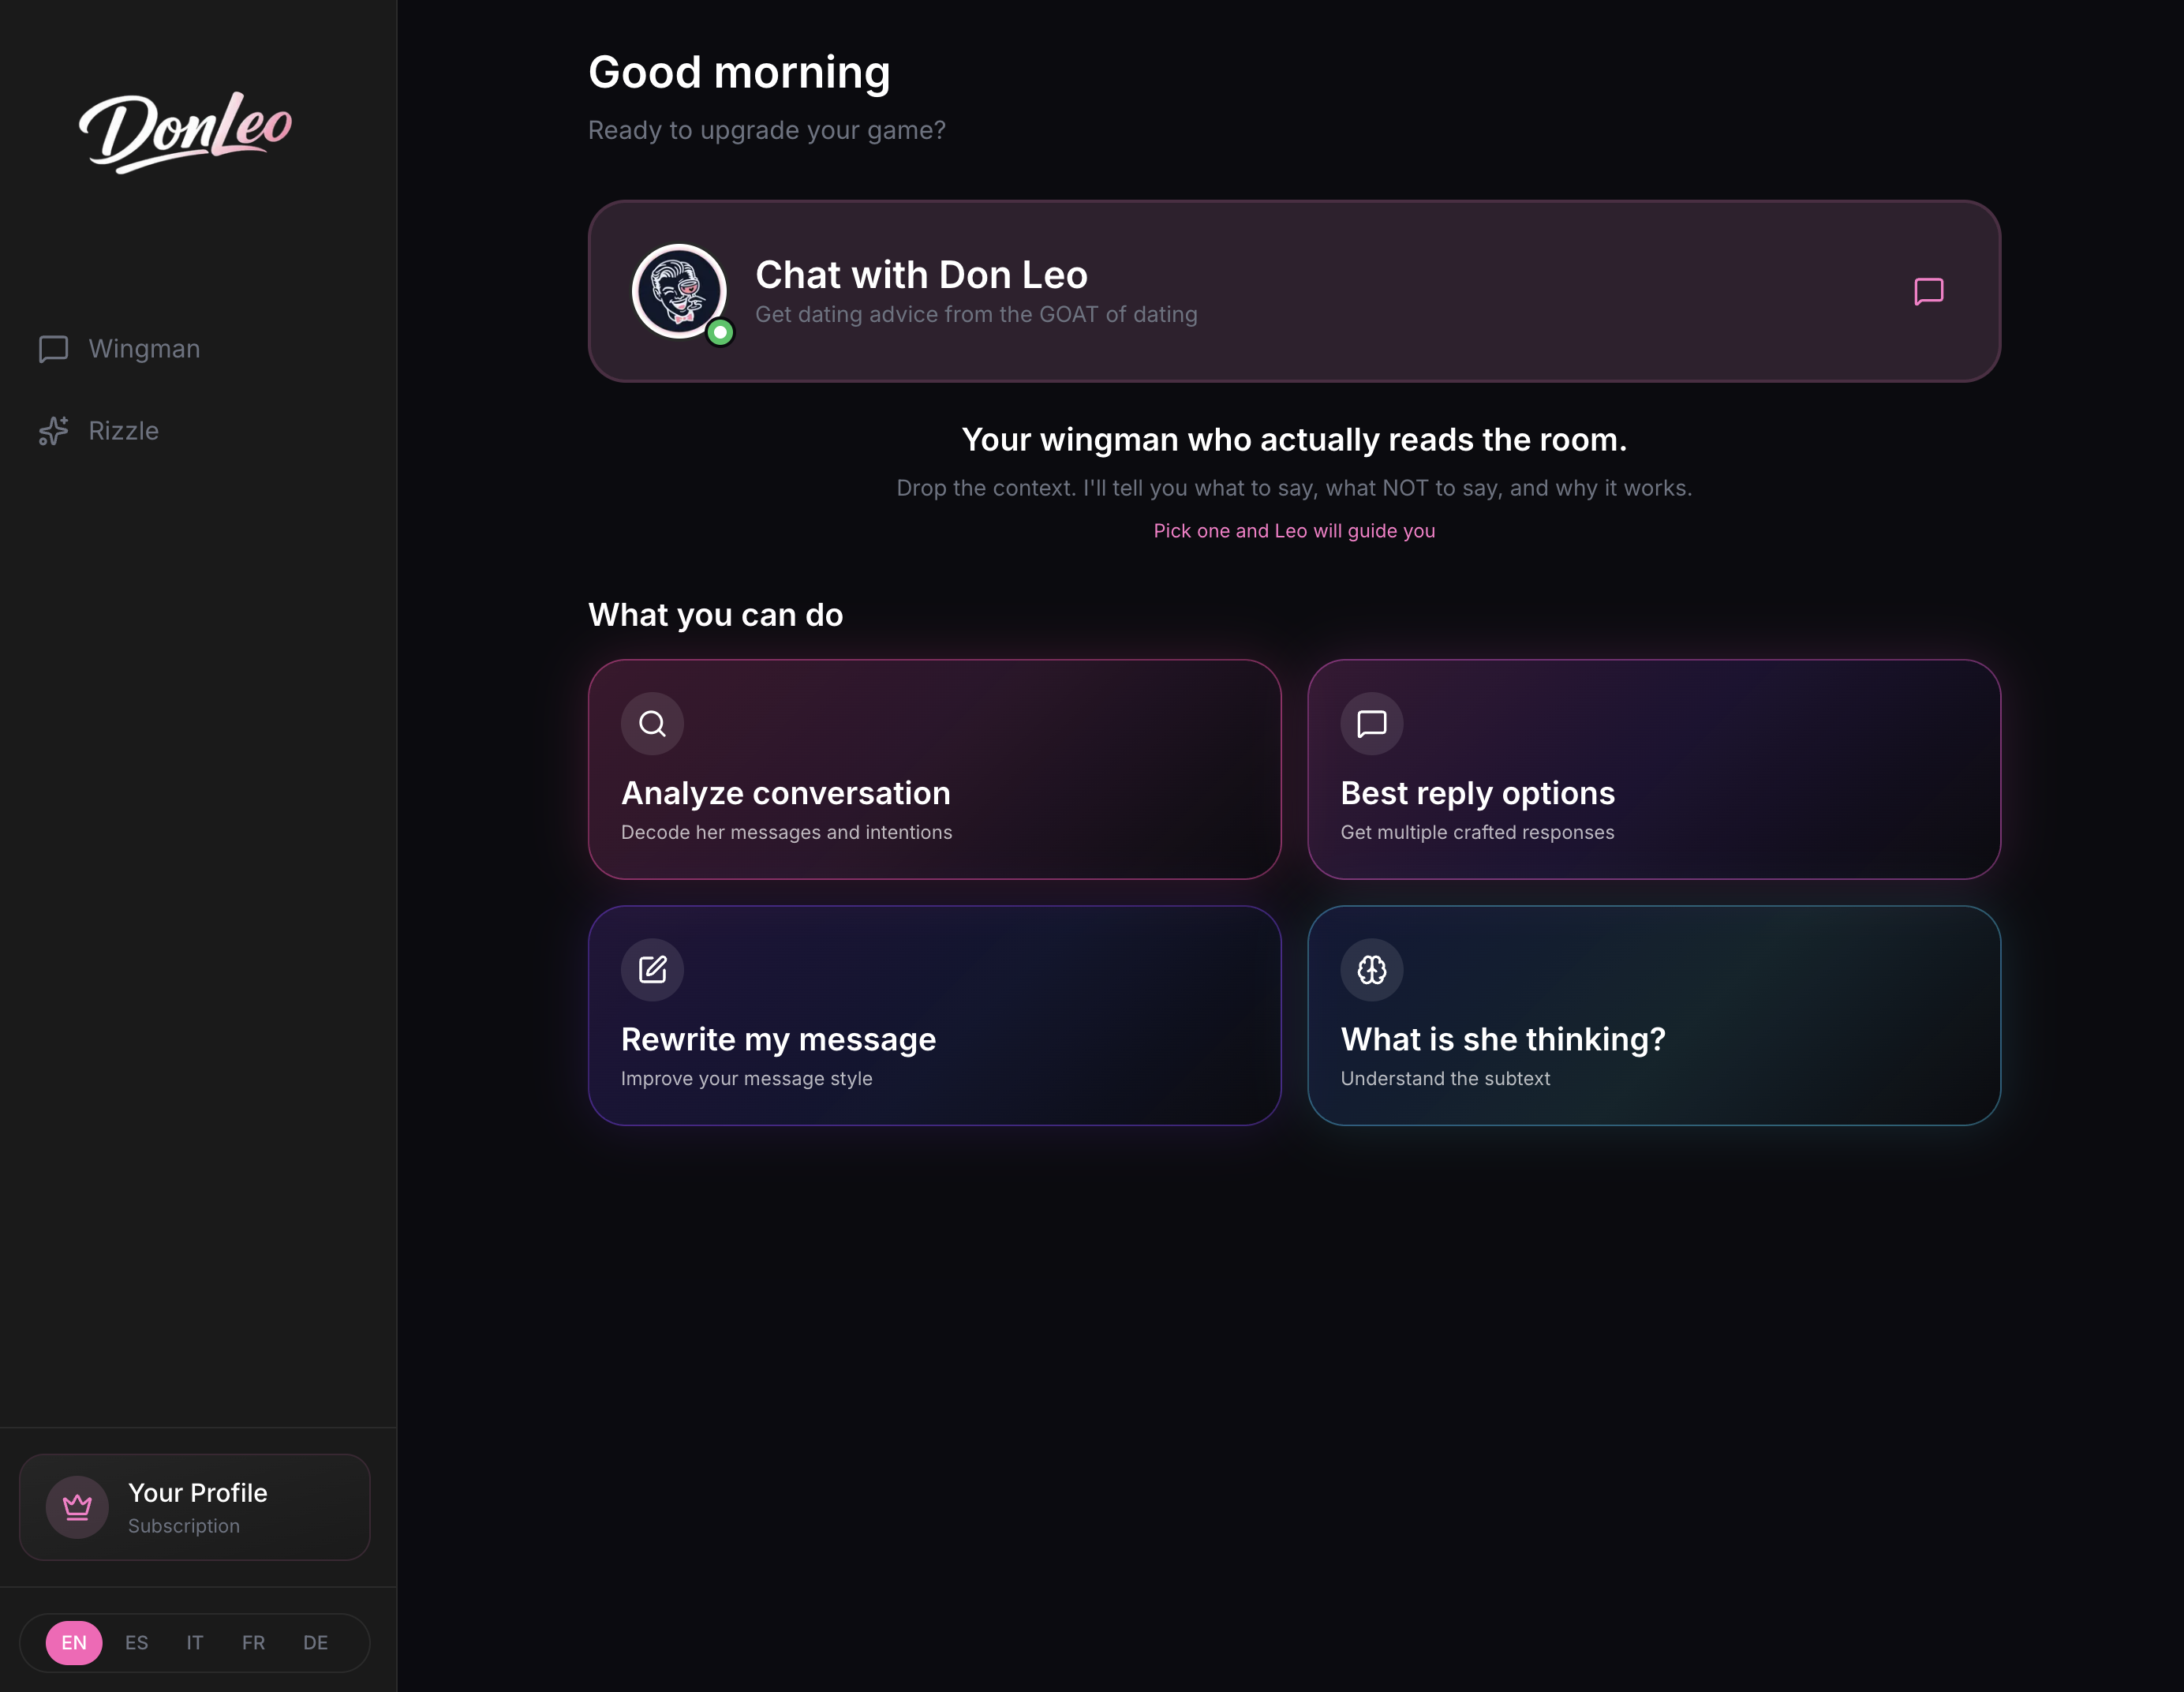Viewport: 2184px width, 1692px height.
Task: Select the Wingman speech bubble icon
Action: click(53, 349)
